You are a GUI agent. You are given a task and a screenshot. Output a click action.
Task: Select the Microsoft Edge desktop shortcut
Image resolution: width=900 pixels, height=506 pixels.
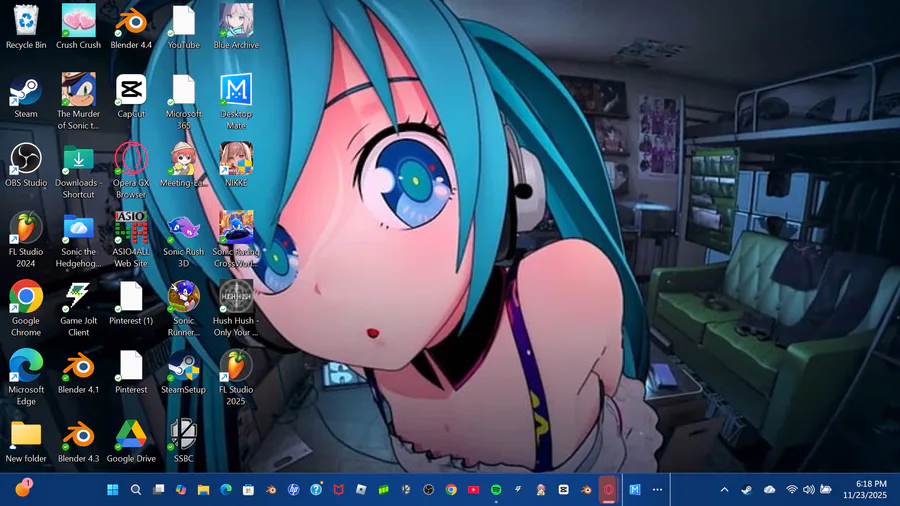tap(26, 377)
